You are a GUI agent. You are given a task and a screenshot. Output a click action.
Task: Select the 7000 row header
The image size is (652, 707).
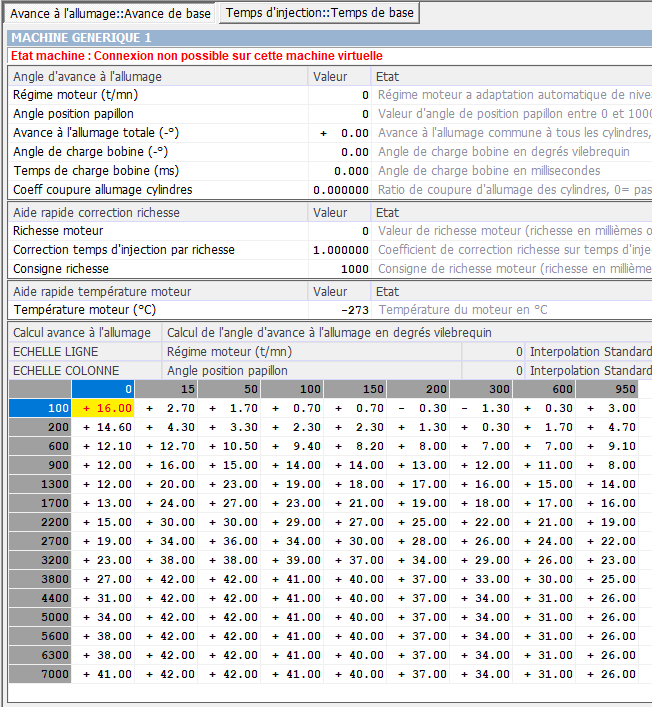[40, 674]
